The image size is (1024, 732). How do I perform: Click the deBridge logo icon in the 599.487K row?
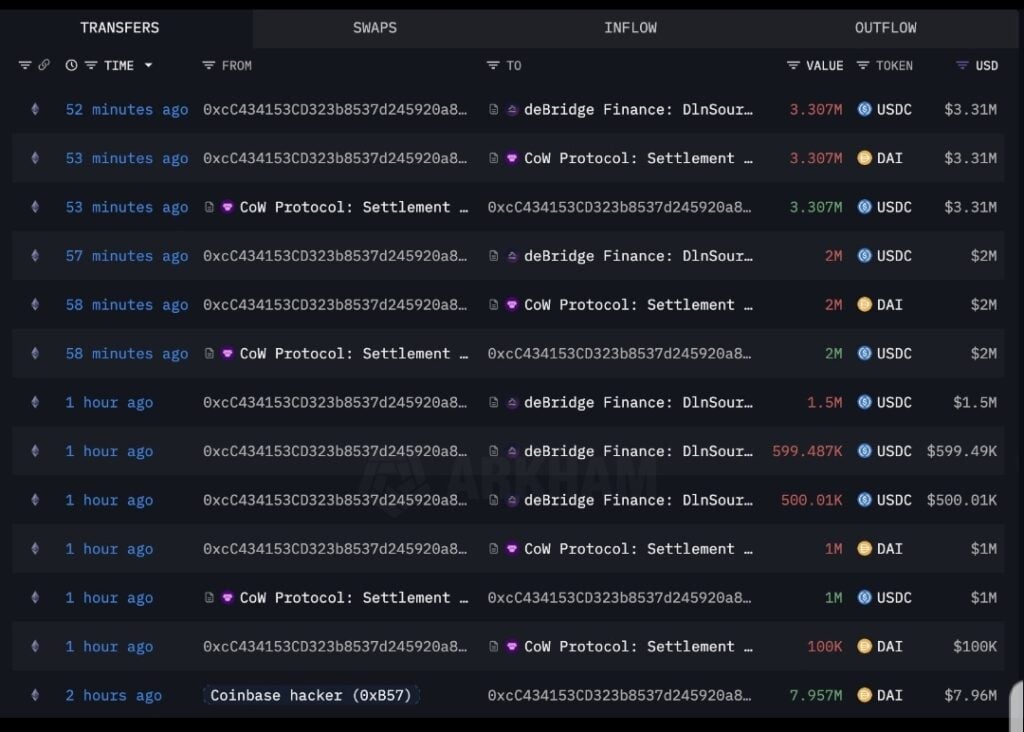click(512, 451)
